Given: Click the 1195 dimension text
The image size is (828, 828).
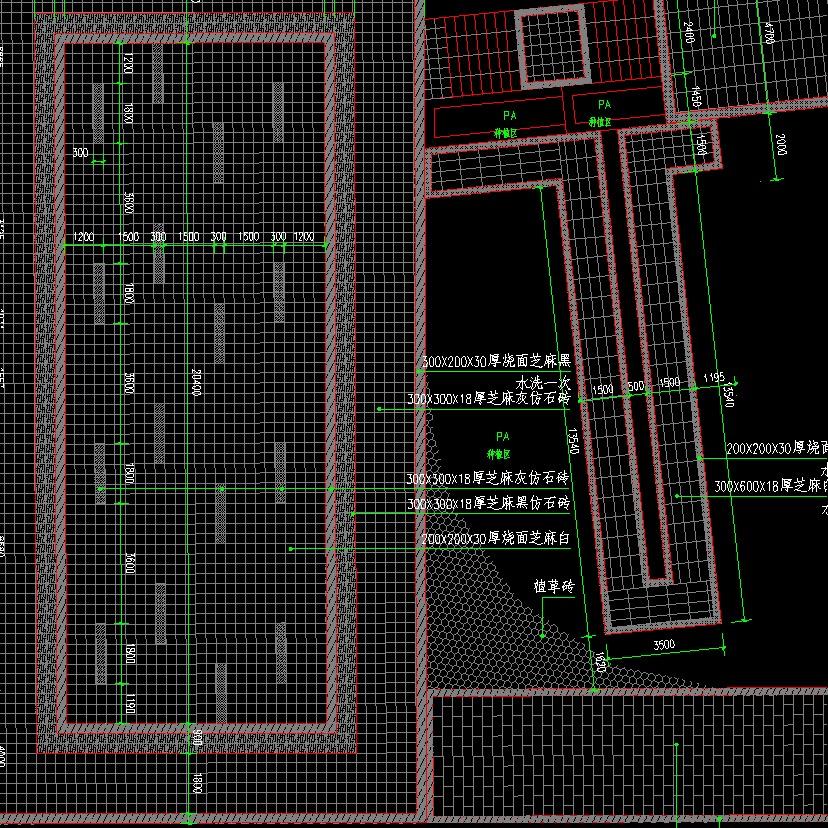Looking at the screenshot, I should coord(713,377).
